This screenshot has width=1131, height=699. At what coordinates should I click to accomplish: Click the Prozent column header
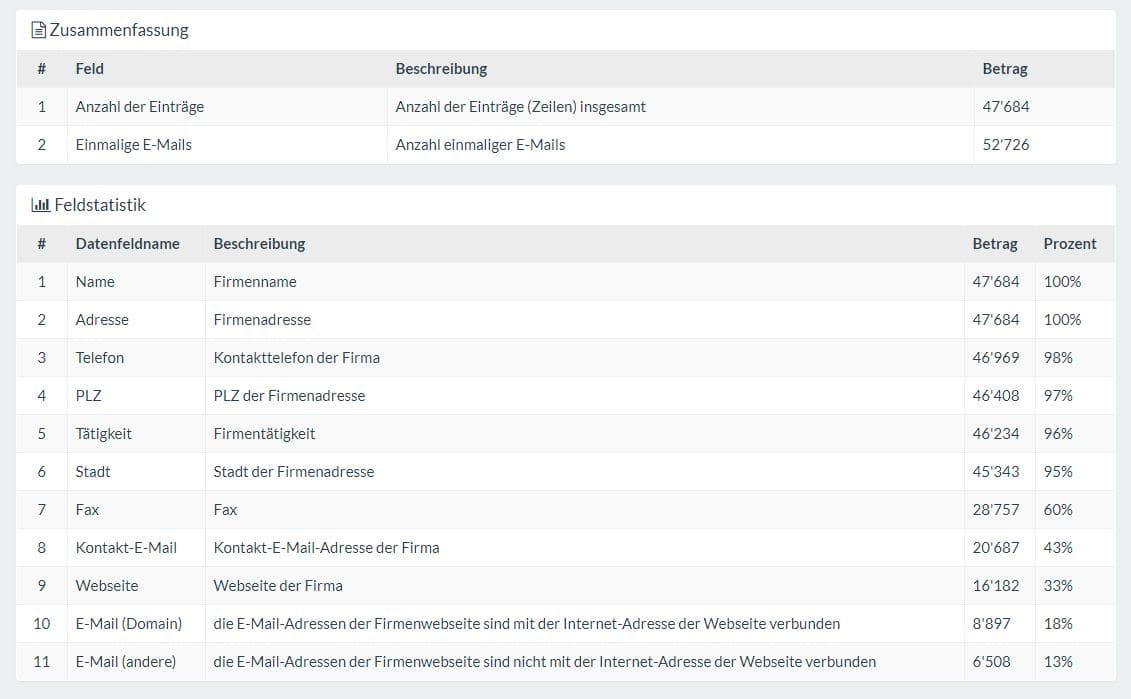[x=1070, y=244]
